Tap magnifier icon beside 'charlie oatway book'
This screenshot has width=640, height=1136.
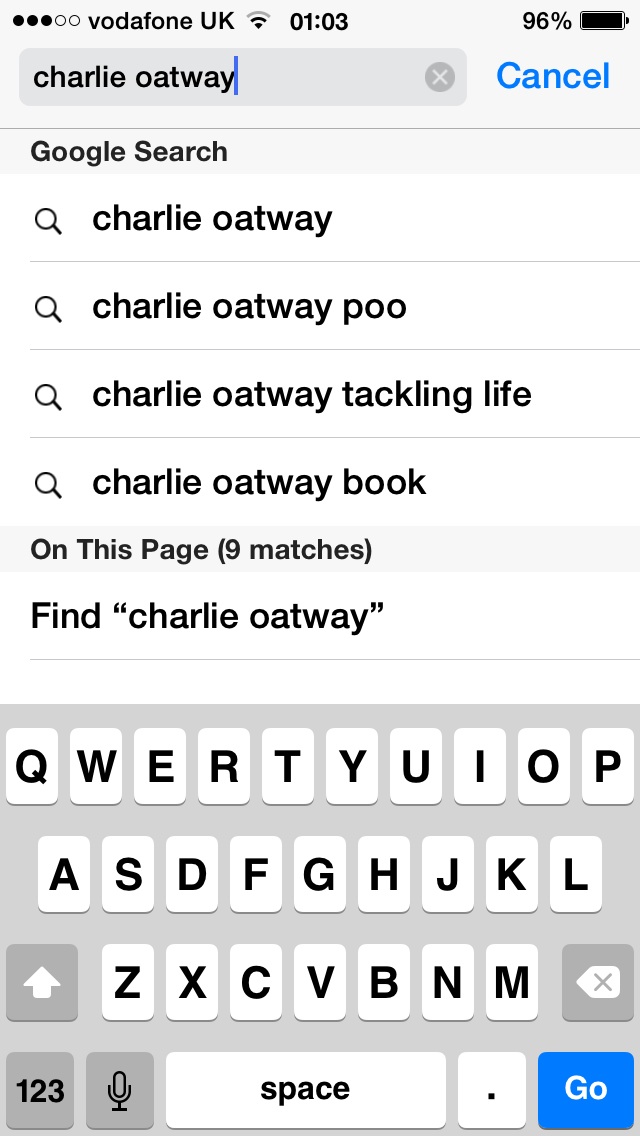click(48, 484)
